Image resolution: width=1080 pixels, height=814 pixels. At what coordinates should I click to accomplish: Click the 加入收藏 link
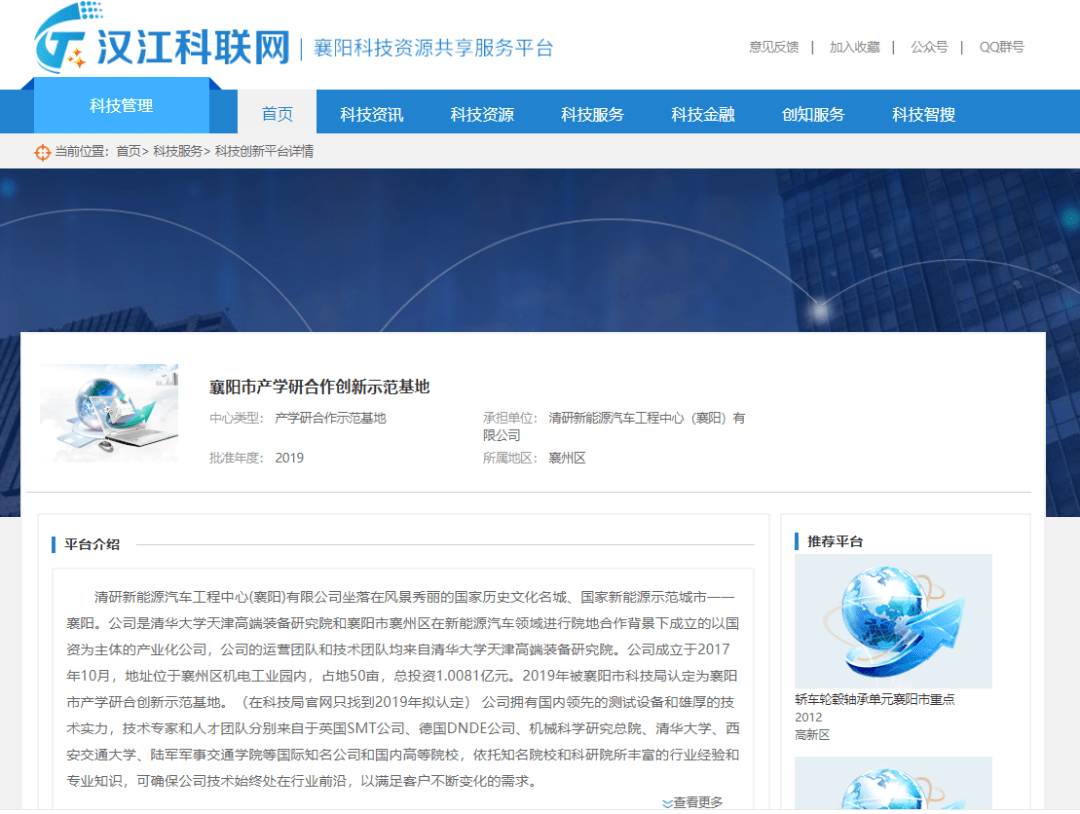(855, 47)
